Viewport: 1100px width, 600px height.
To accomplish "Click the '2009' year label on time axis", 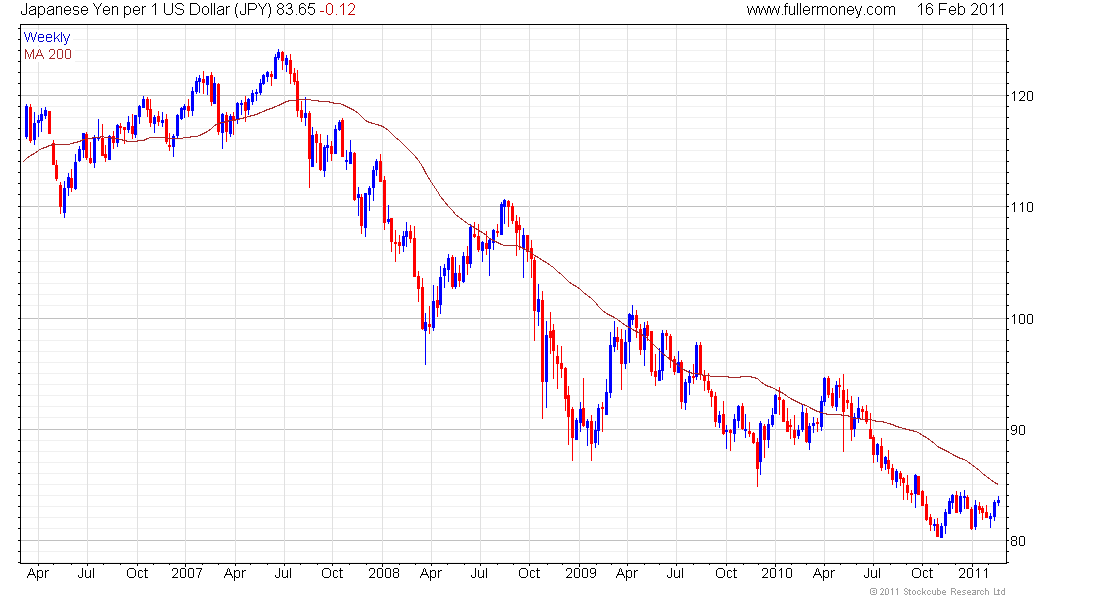I will 581,573.
